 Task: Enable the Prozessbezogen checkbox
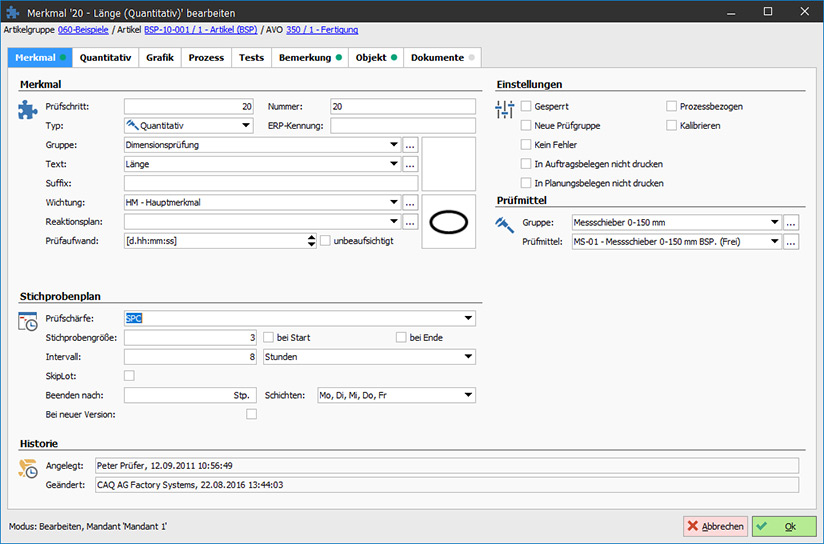coord(672,106)
